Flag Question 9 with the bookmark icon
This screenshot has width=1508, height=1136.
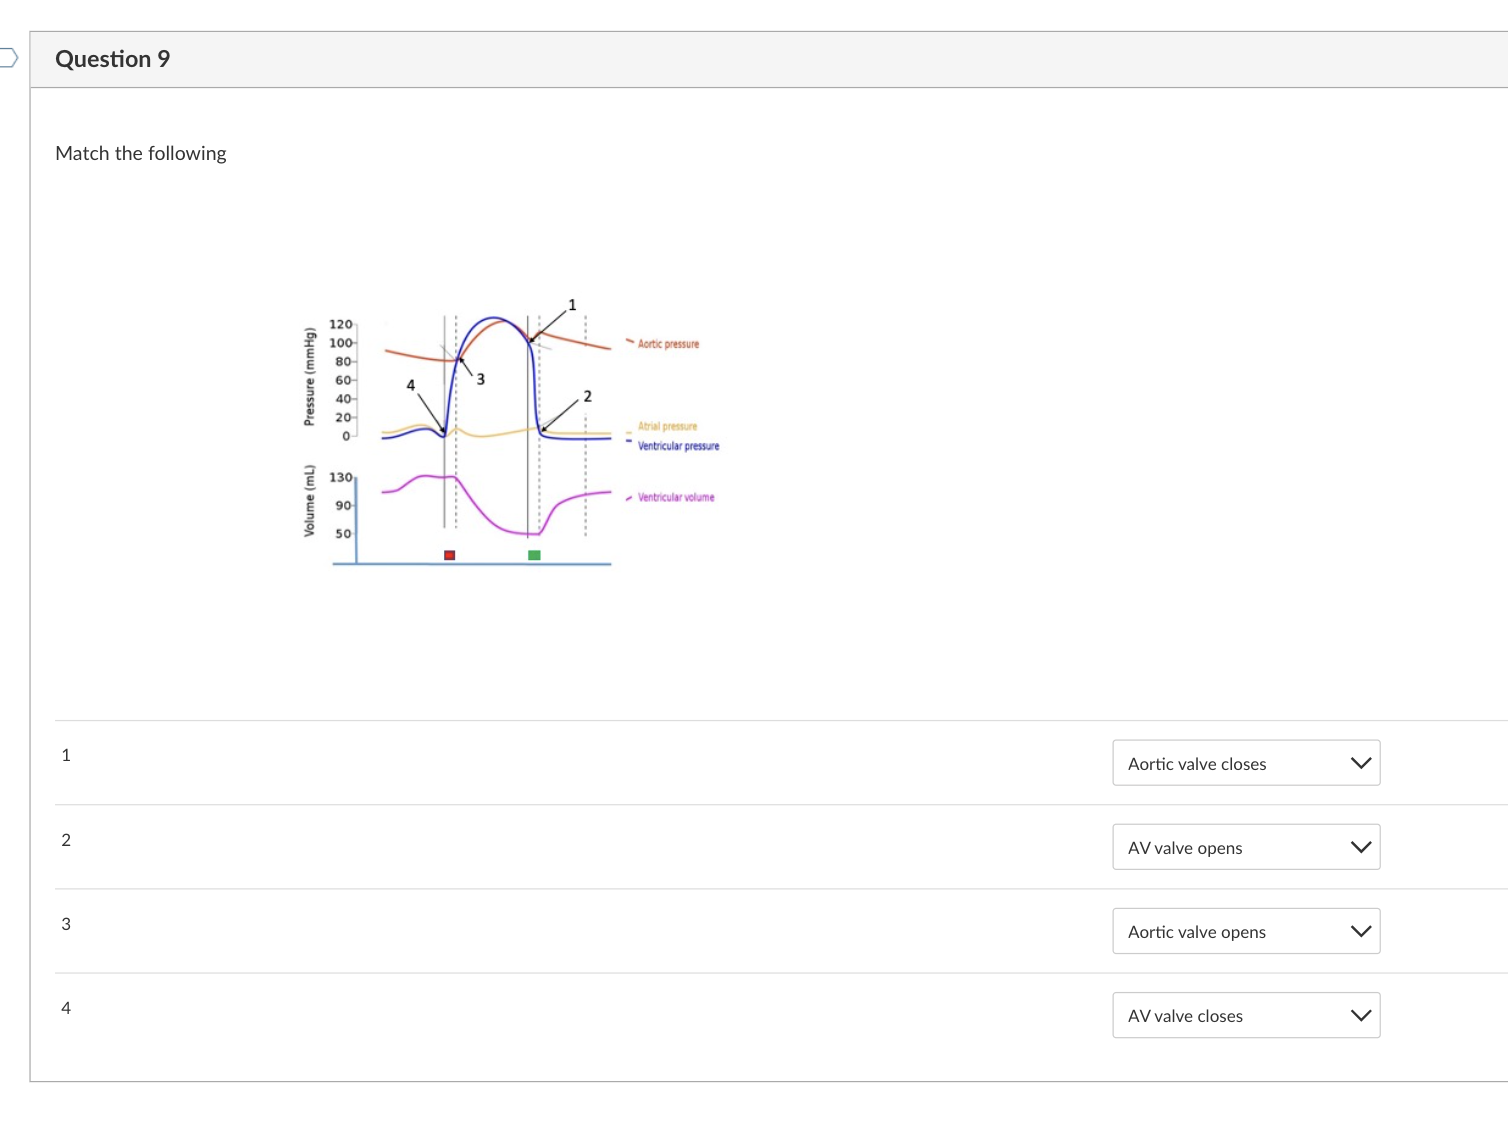click(x=8, y=58)
